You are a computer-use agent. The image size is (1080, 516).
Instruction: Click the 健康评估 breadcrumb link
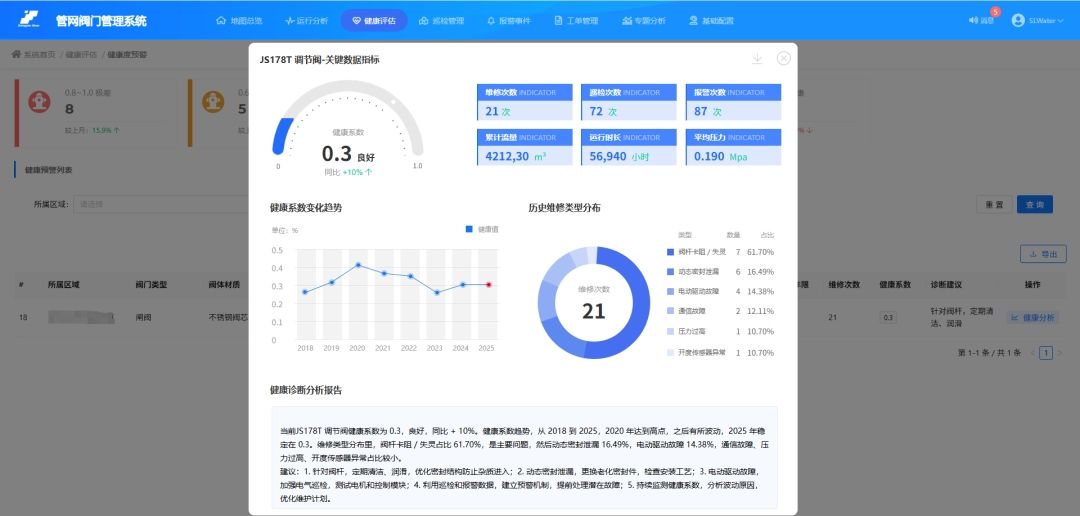[81, 54]
